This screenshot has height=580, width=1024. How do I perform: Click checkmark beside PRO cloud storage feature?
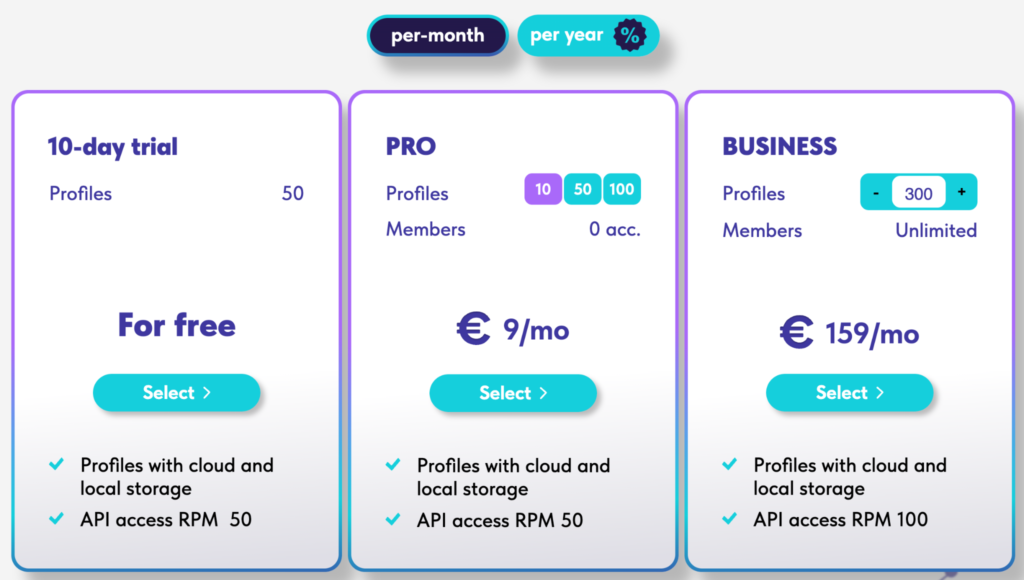click(394, 465)
